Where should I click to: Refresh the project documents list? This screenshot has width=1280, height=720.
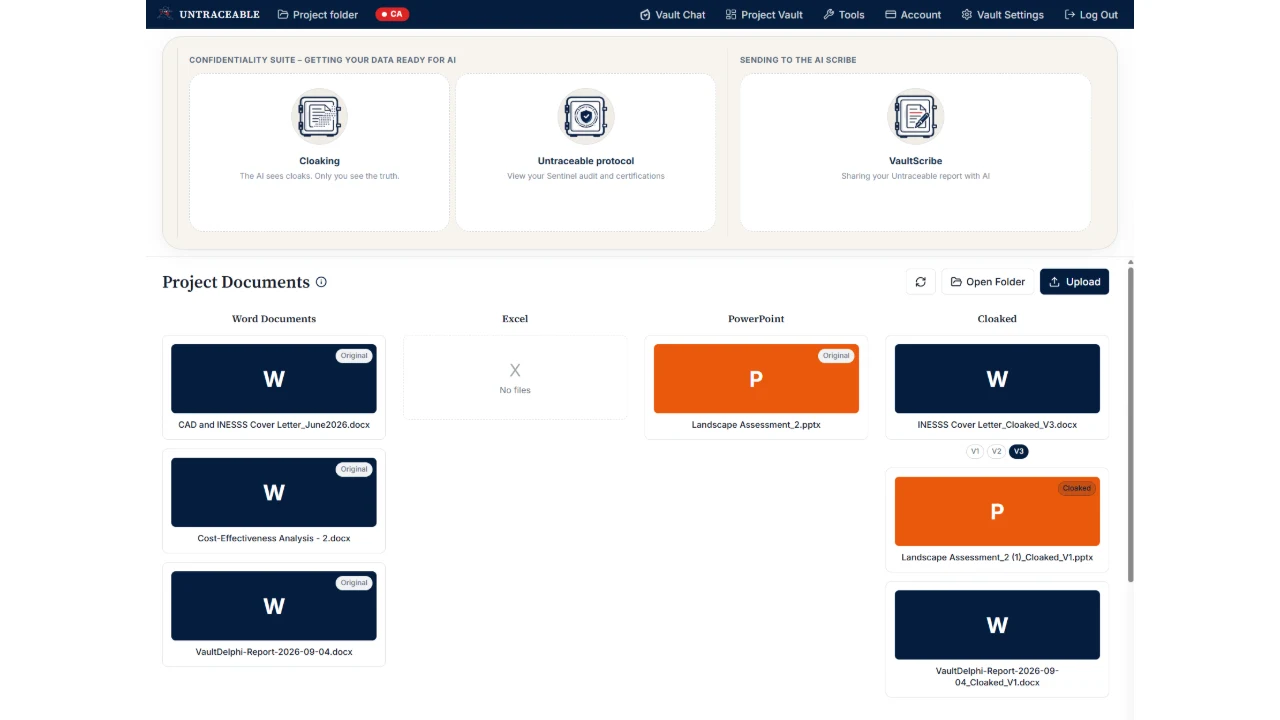(x=920, y=282)
